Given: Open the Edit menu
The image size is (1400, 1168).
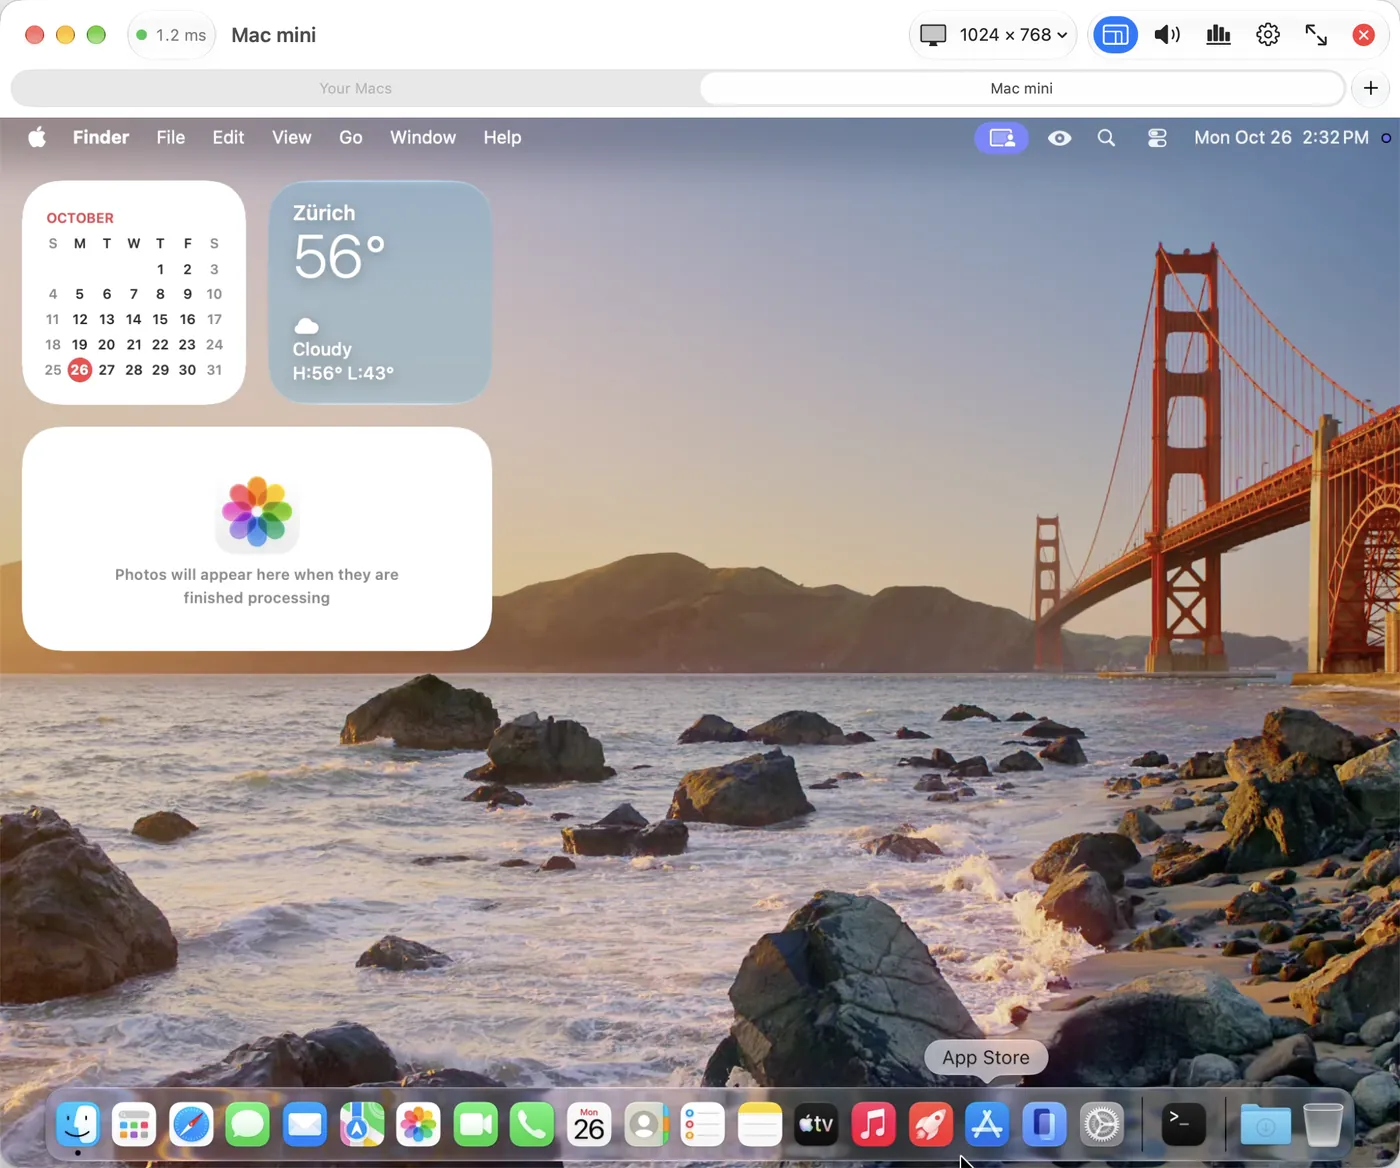Looking at the screenshot, I should (228, 137).
